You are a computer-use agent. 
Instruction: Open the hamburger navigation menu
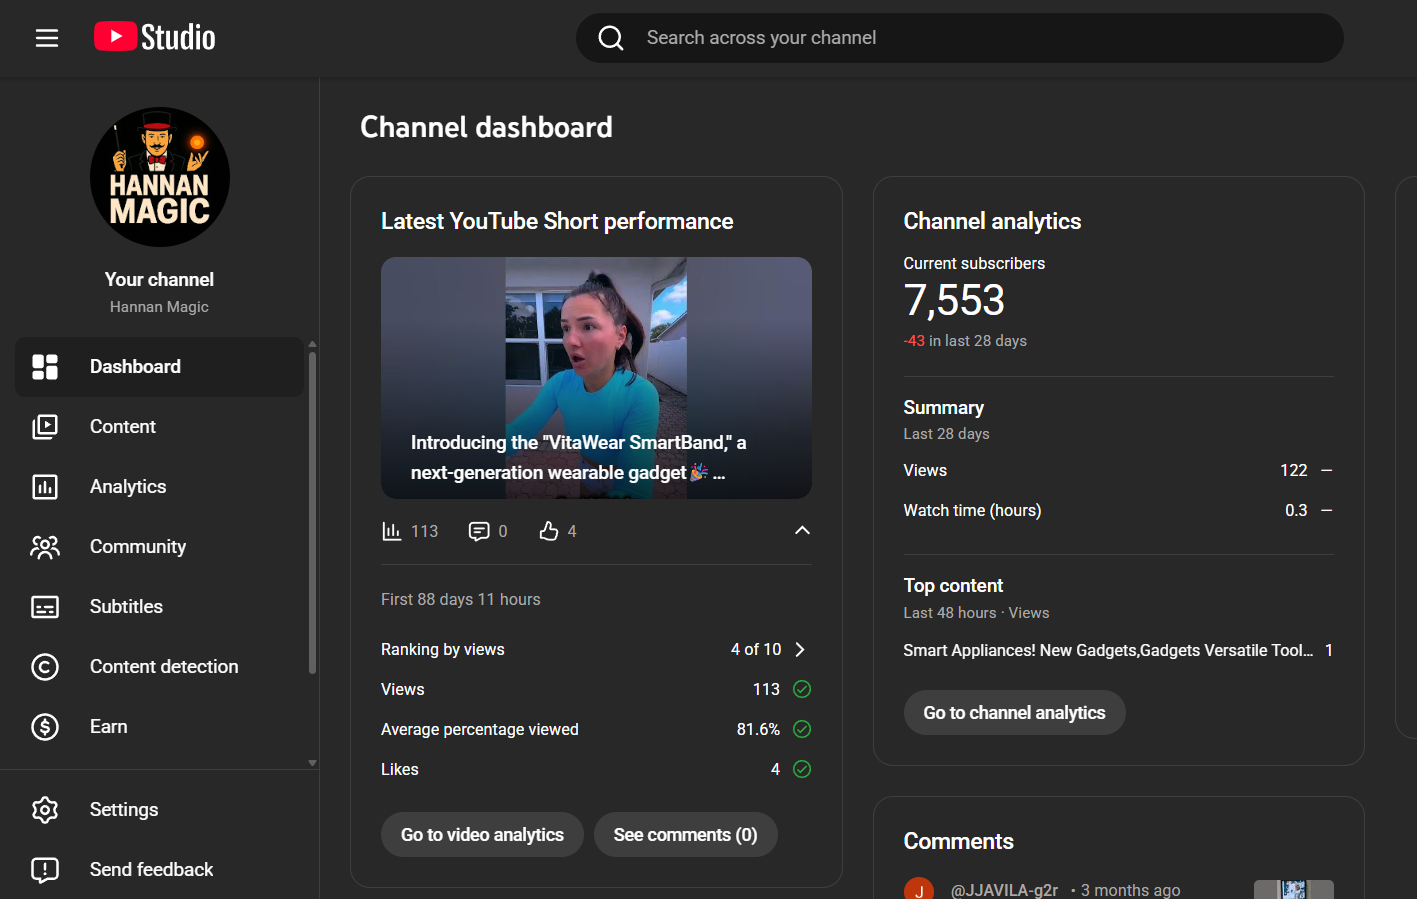47,38
